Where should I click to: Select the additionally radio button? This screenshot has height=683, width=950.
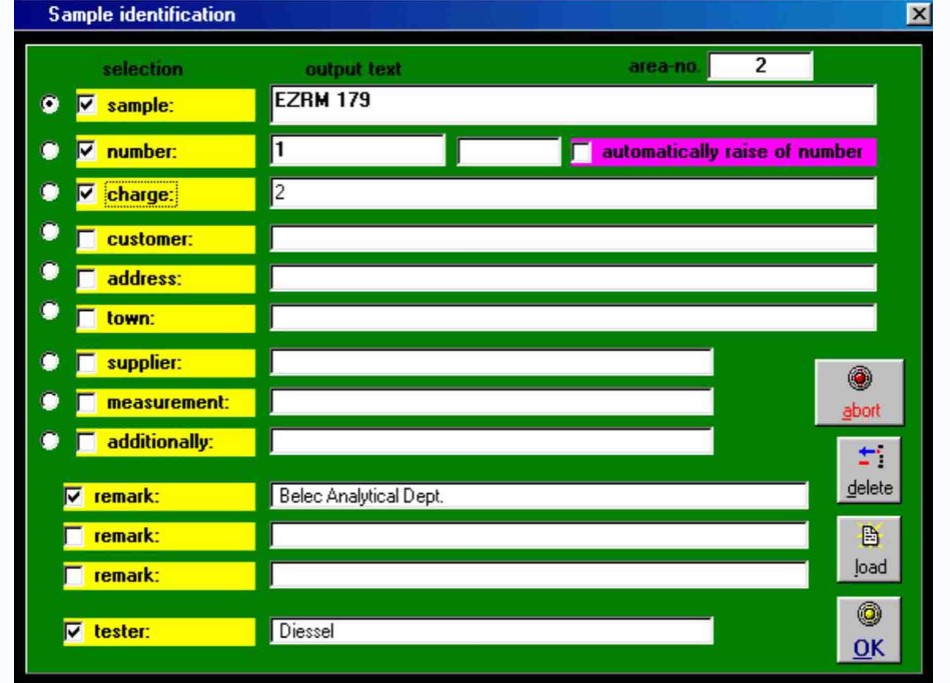48,440
